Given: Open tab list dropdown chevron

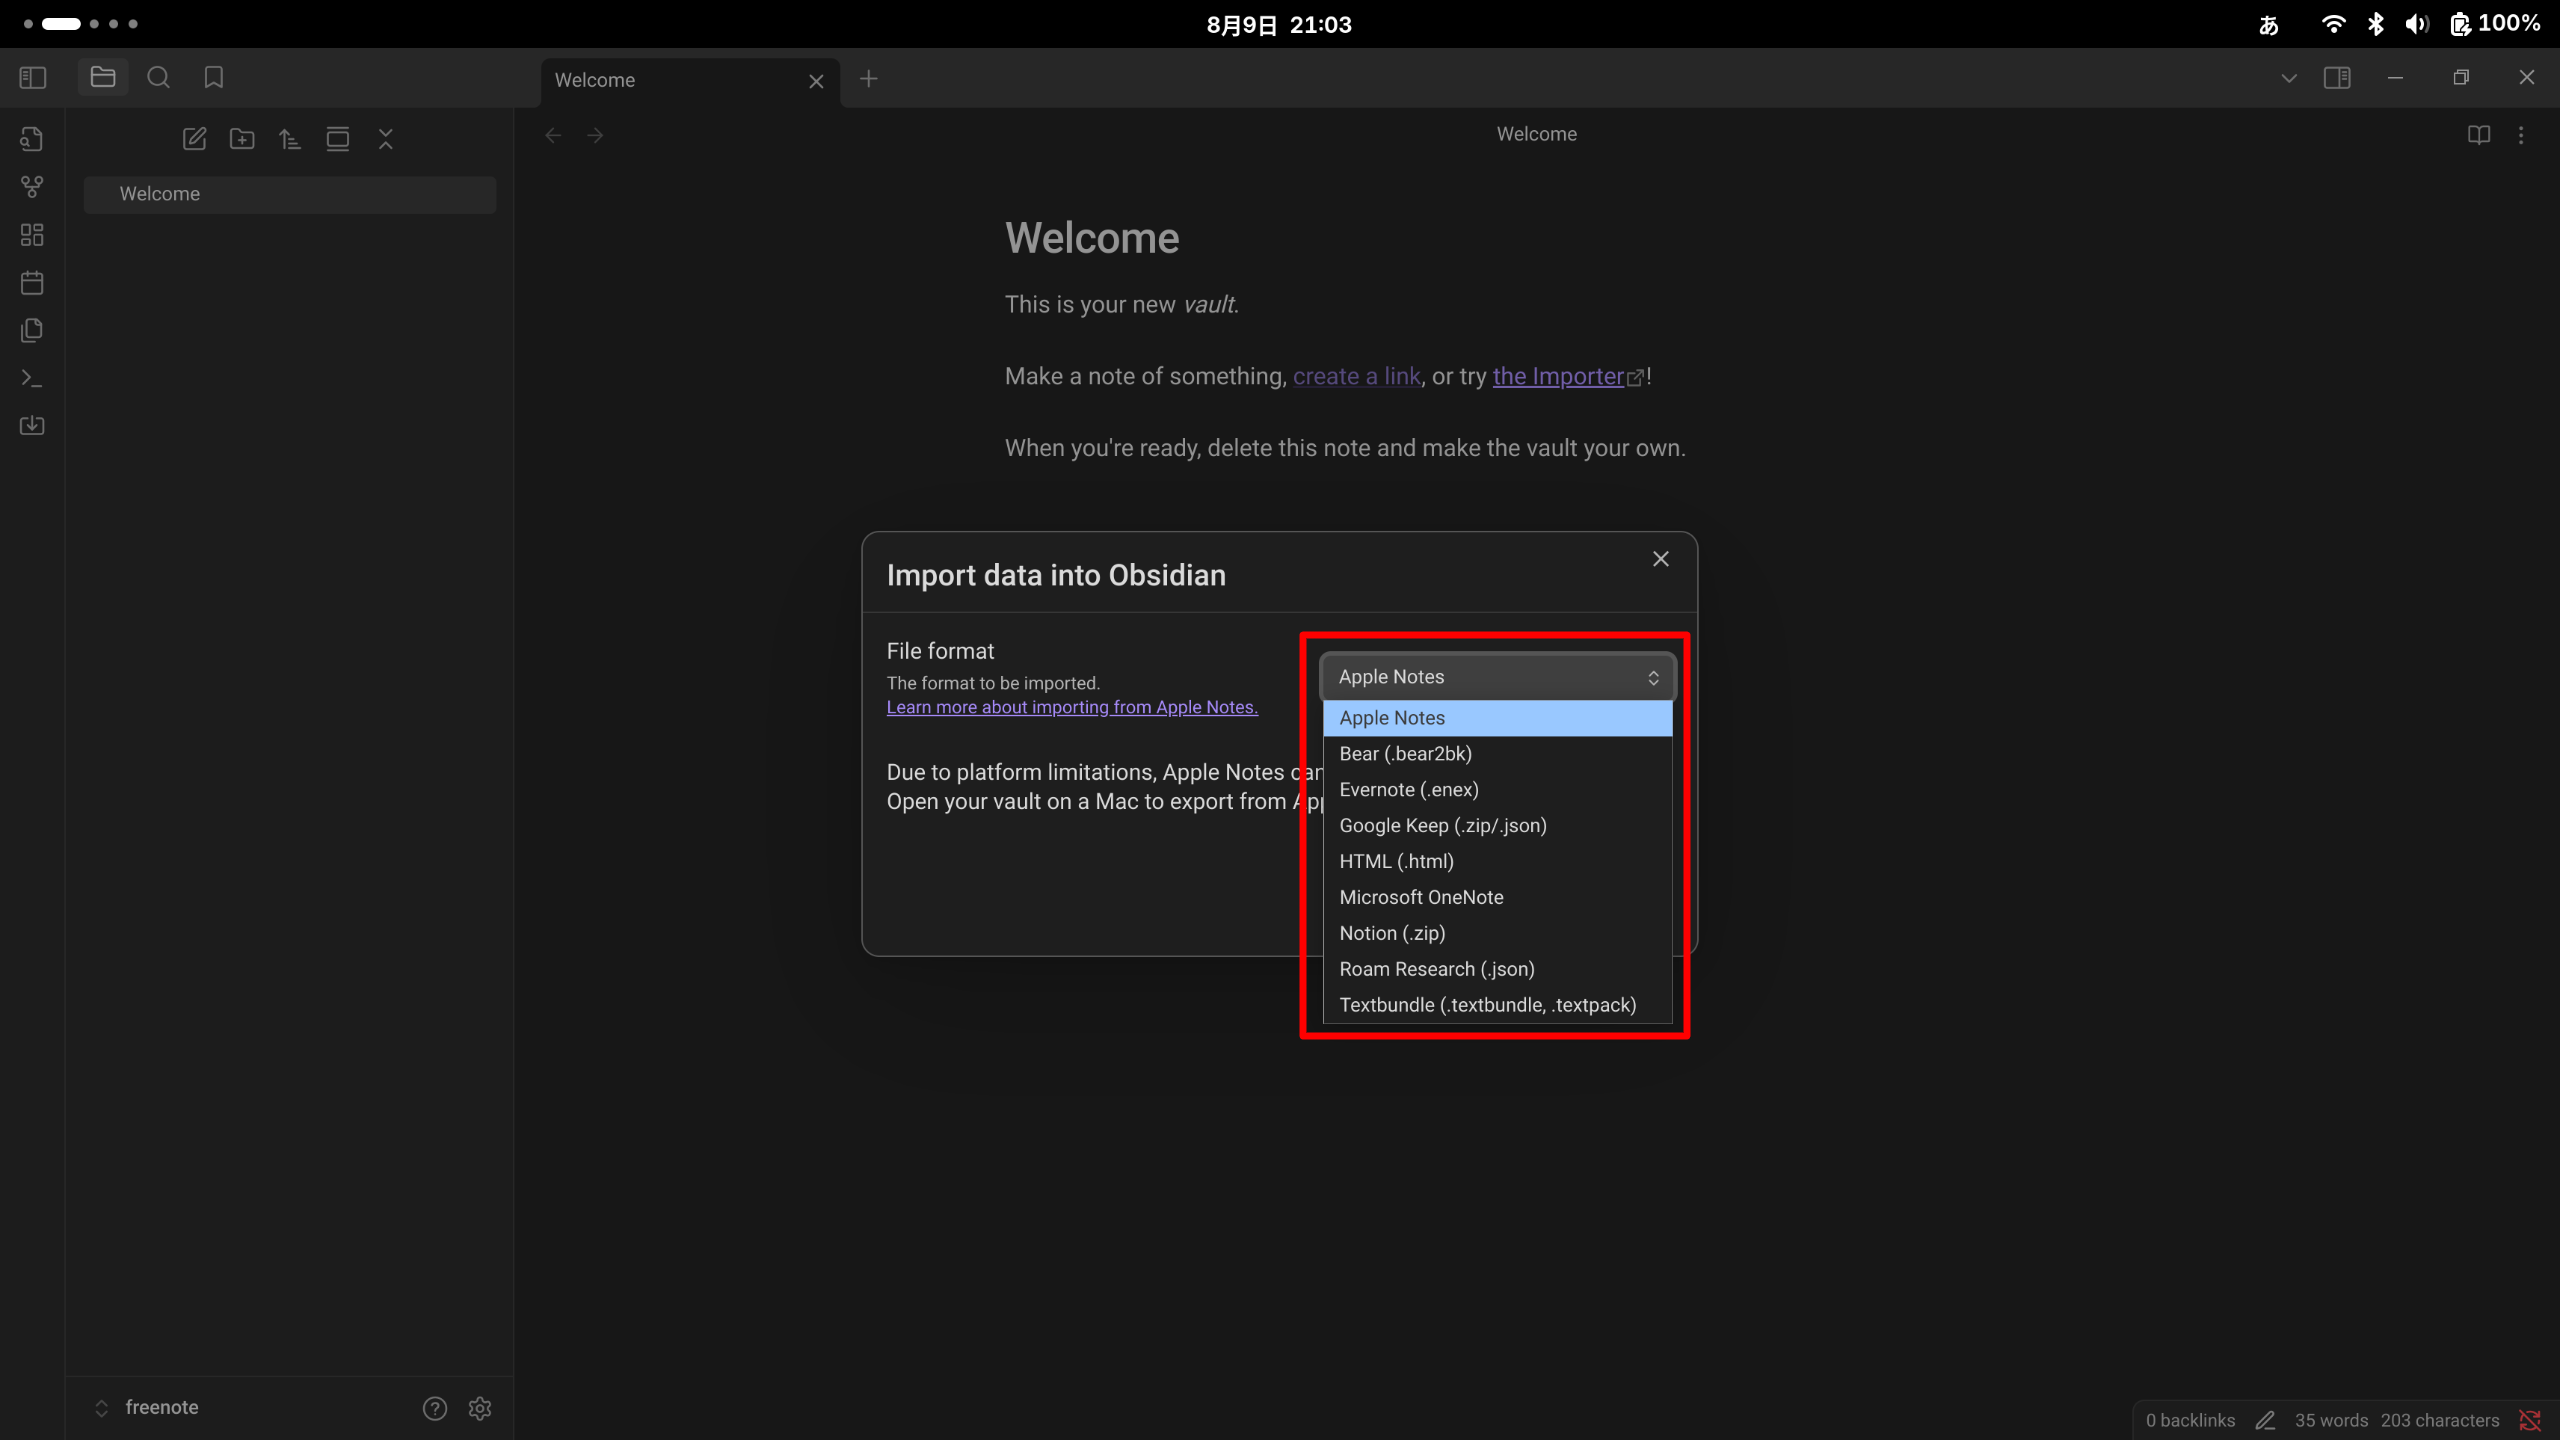Looking at the screenshot, I should (2289, 78).
